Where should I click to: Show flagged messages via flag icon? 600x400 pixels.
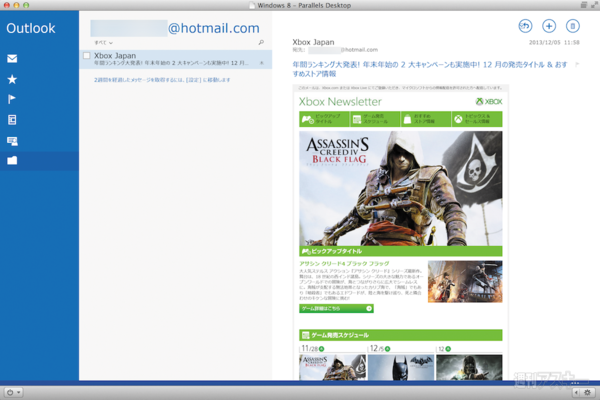click(12, 100)
